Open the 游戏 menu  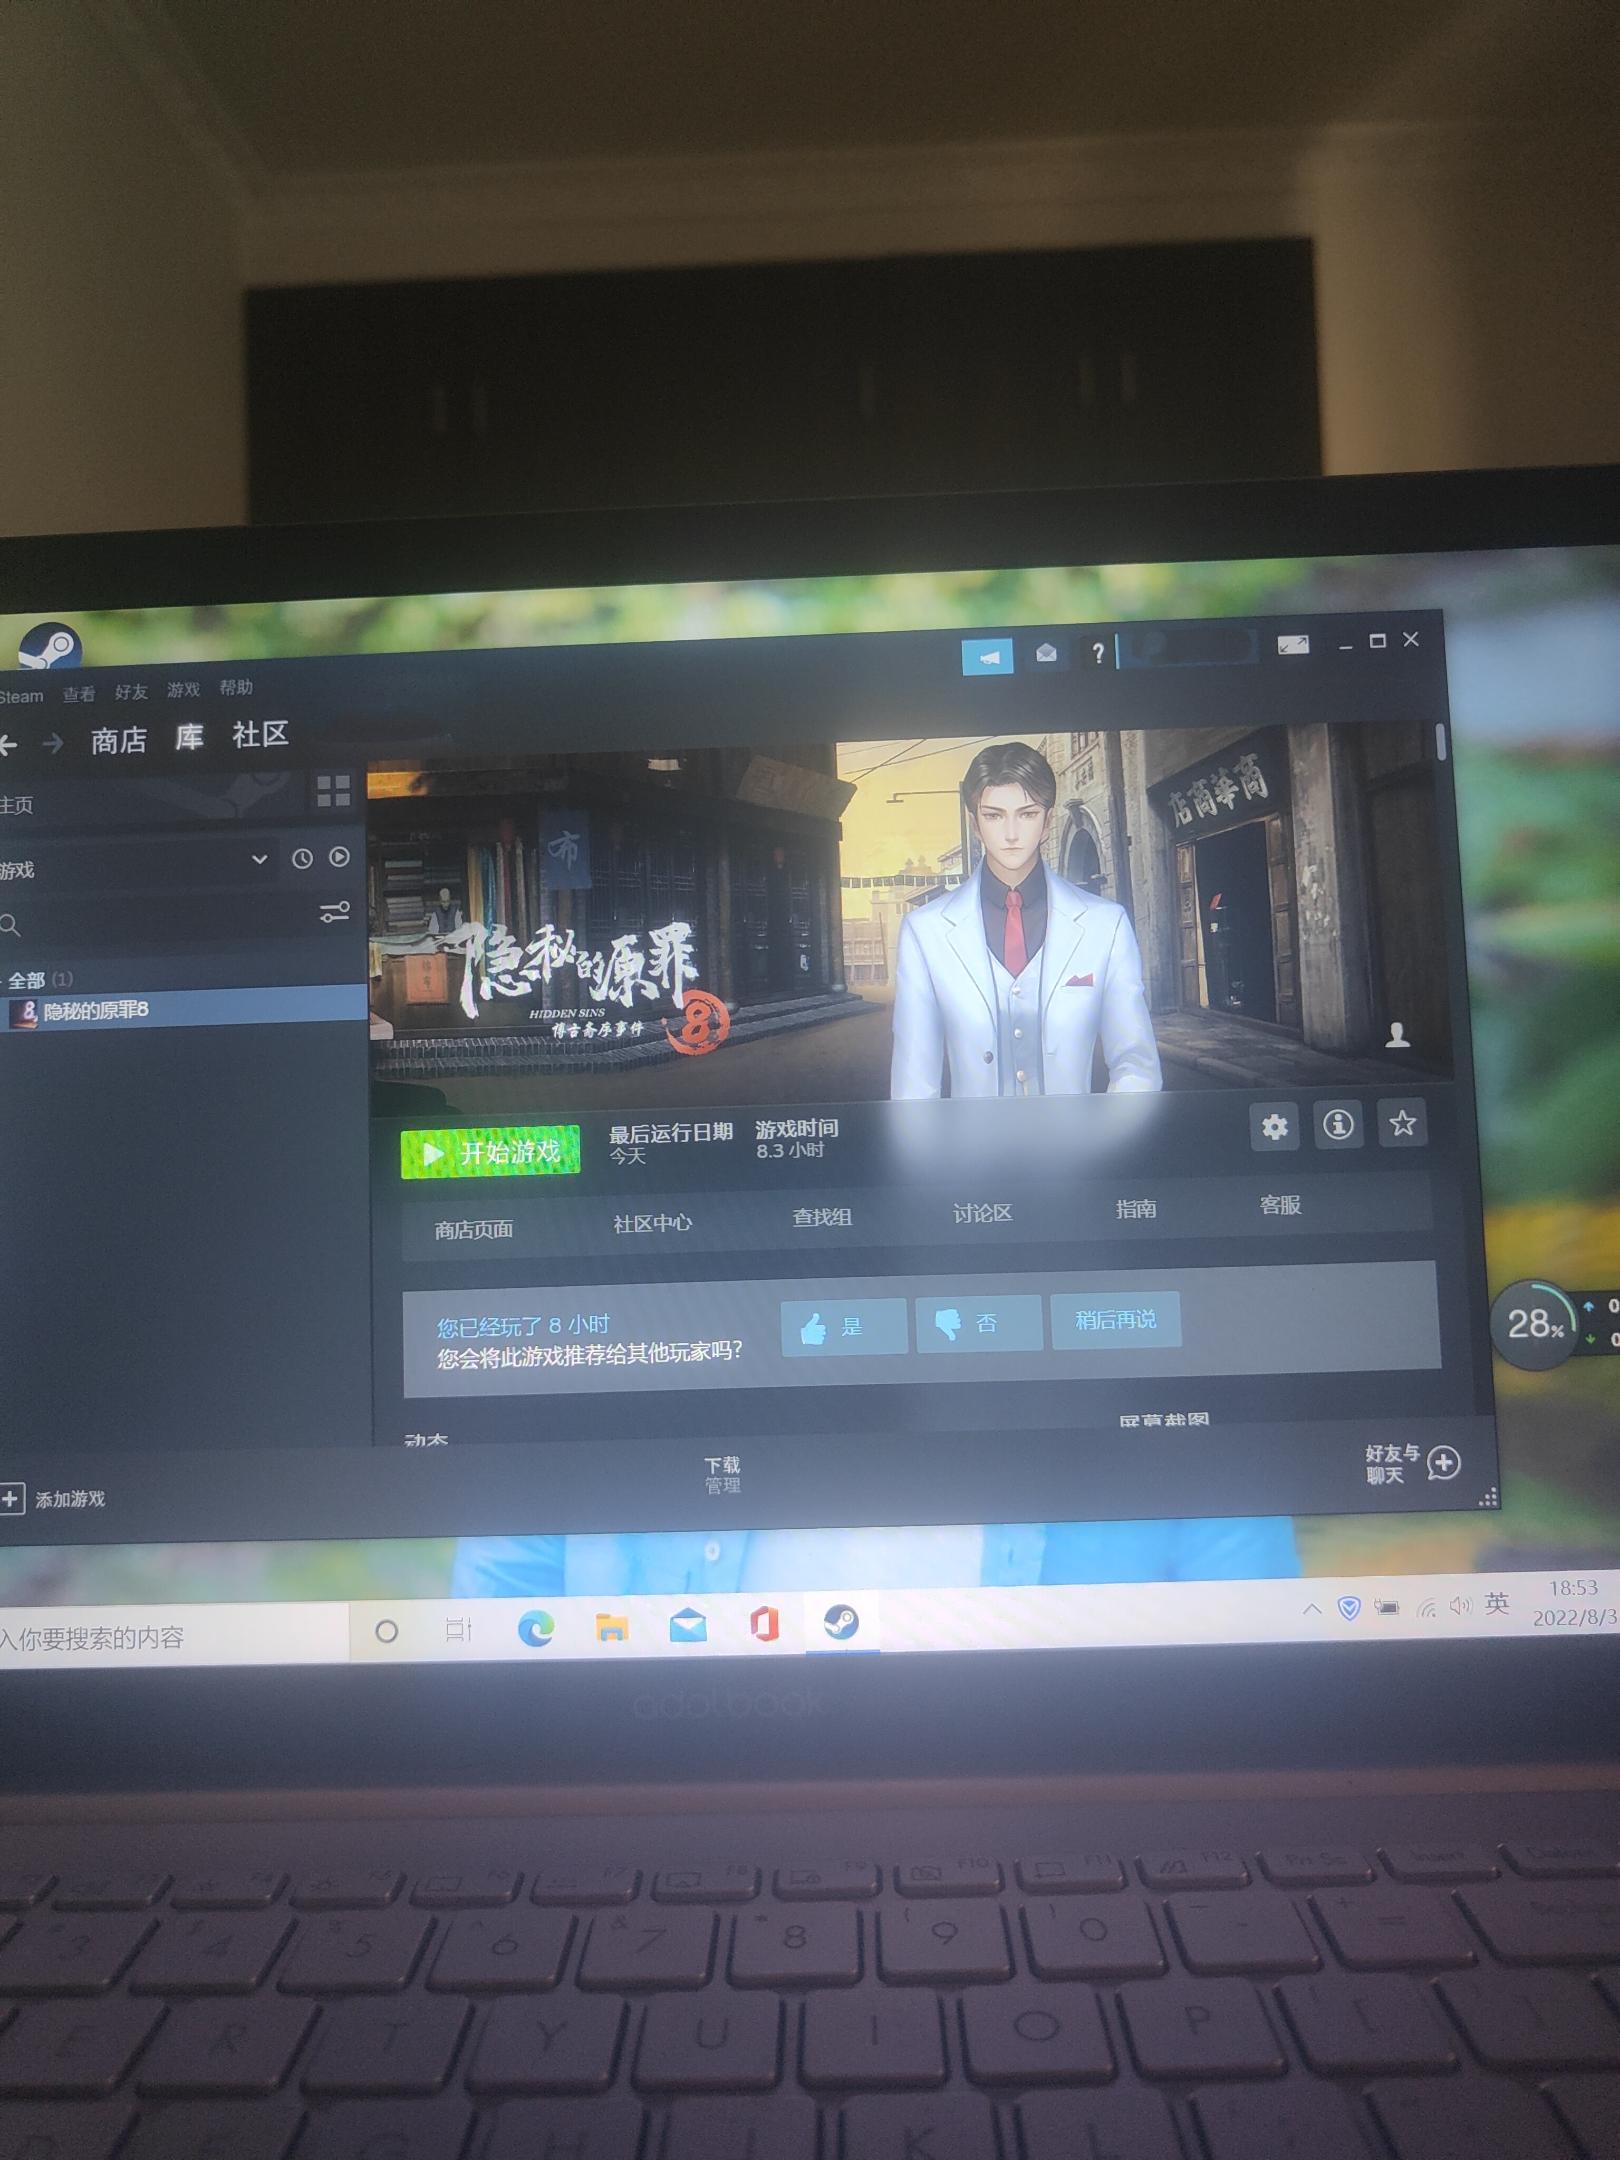(x=183, y=690)
